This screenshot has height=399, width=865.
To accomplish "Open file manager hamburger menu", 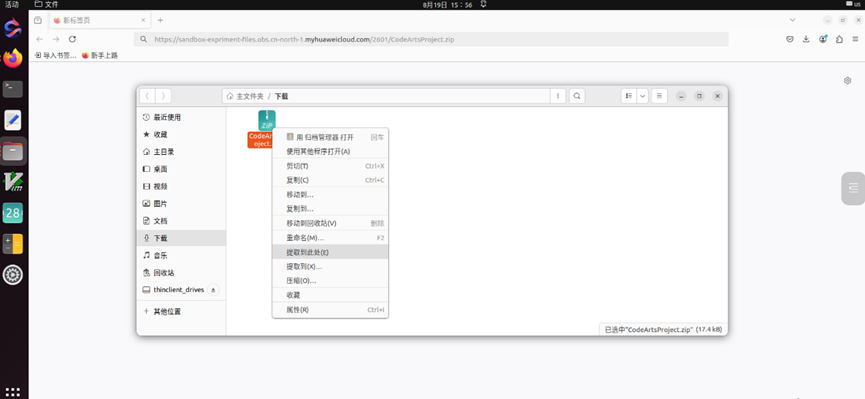I will [659, 96].
